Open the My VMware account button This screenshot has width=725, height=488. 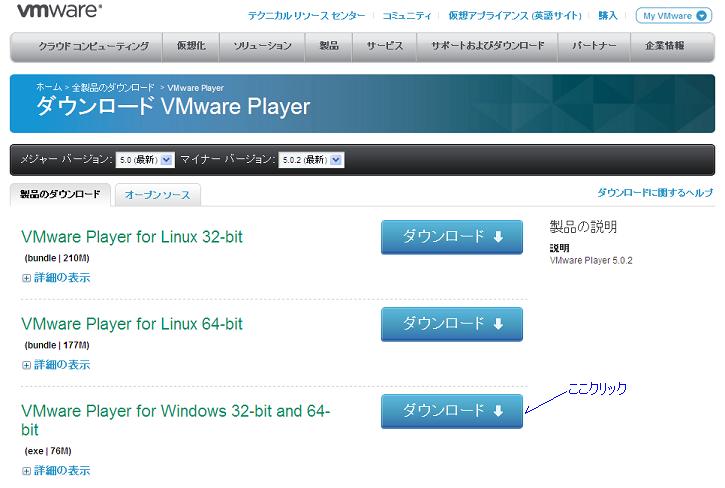pyautogui.click(x=673, y=16)
